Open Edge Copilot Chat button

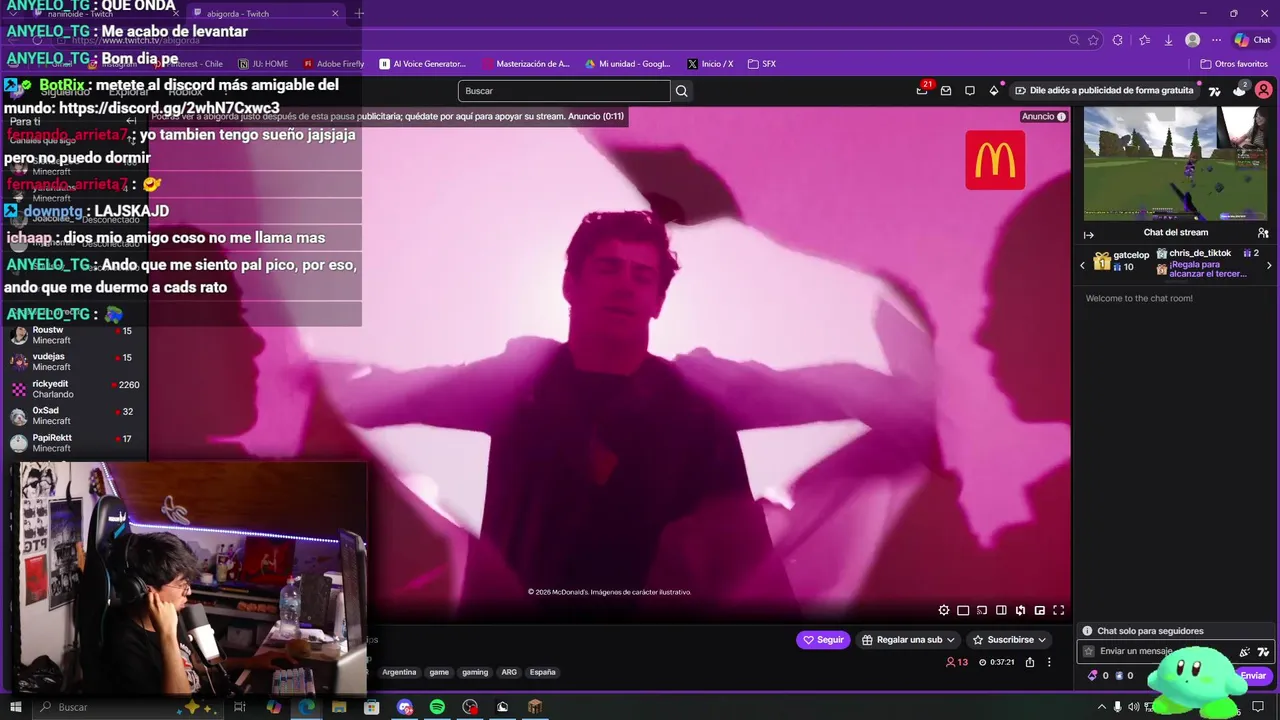click(x=1253, y=40)
